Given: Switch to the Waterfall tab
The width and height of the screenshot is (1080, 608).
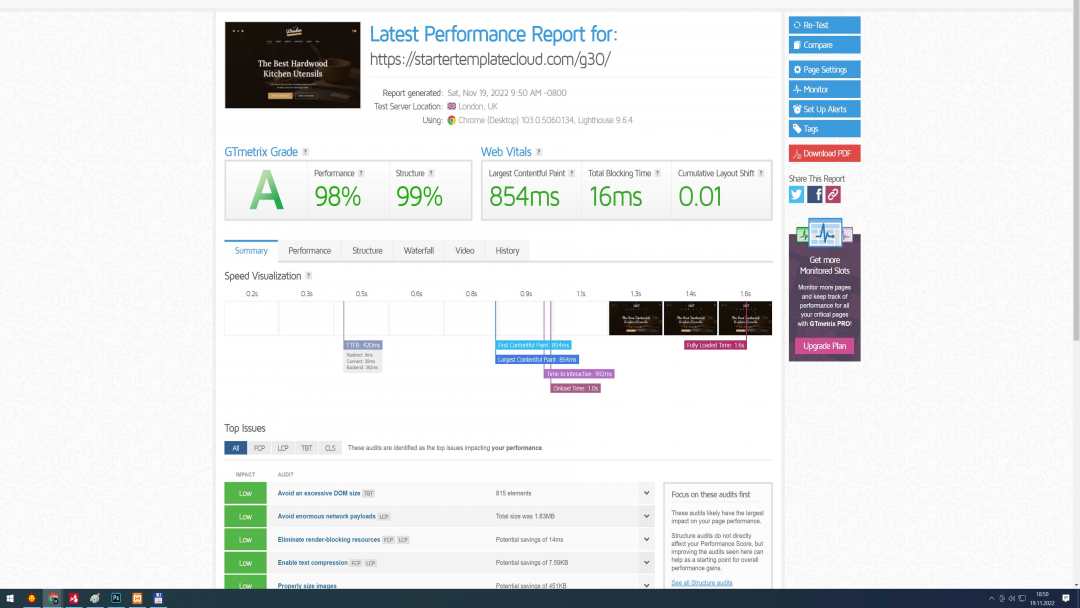Looking at the screenshot, I should click(418, 250).
